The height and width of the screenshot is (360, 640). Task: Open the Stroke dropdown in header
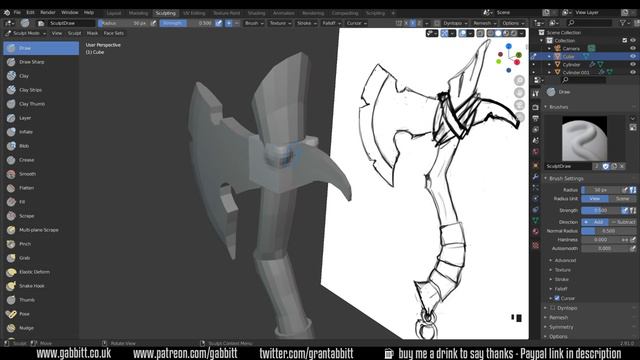click(307, 23)
